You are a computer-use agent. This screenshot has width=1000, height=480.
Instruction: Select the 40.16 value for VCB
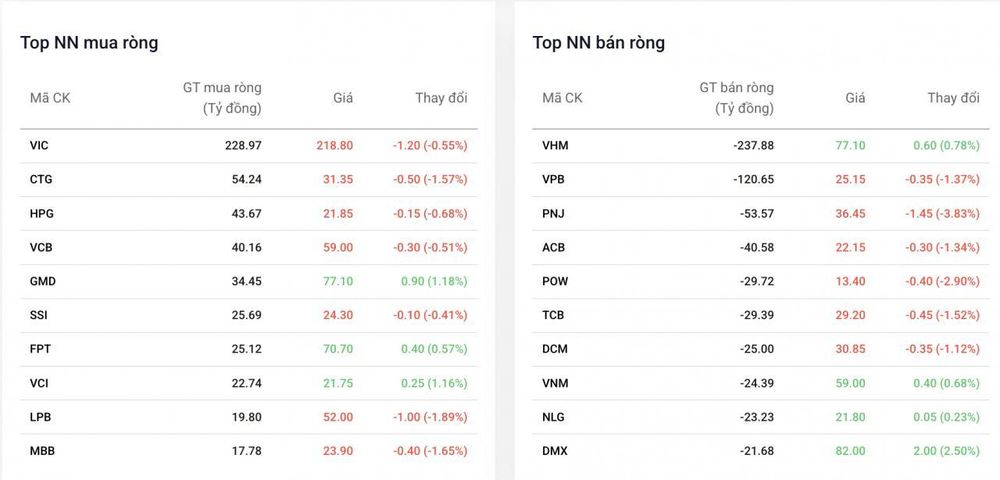246,247
